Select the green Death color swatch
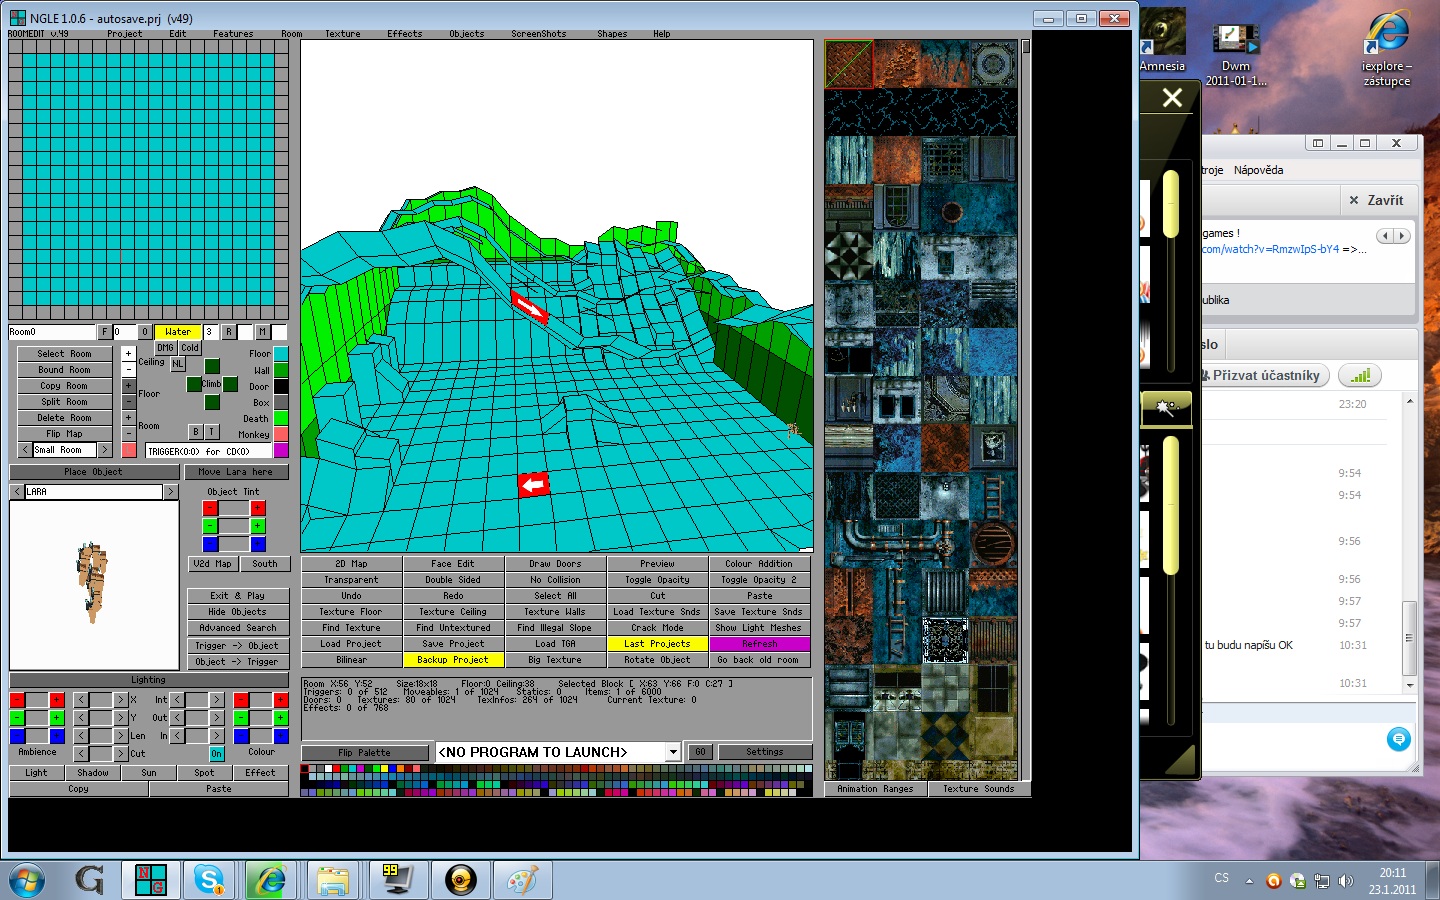Screen dimensions: 1440x900 click(x=281, y=418)
